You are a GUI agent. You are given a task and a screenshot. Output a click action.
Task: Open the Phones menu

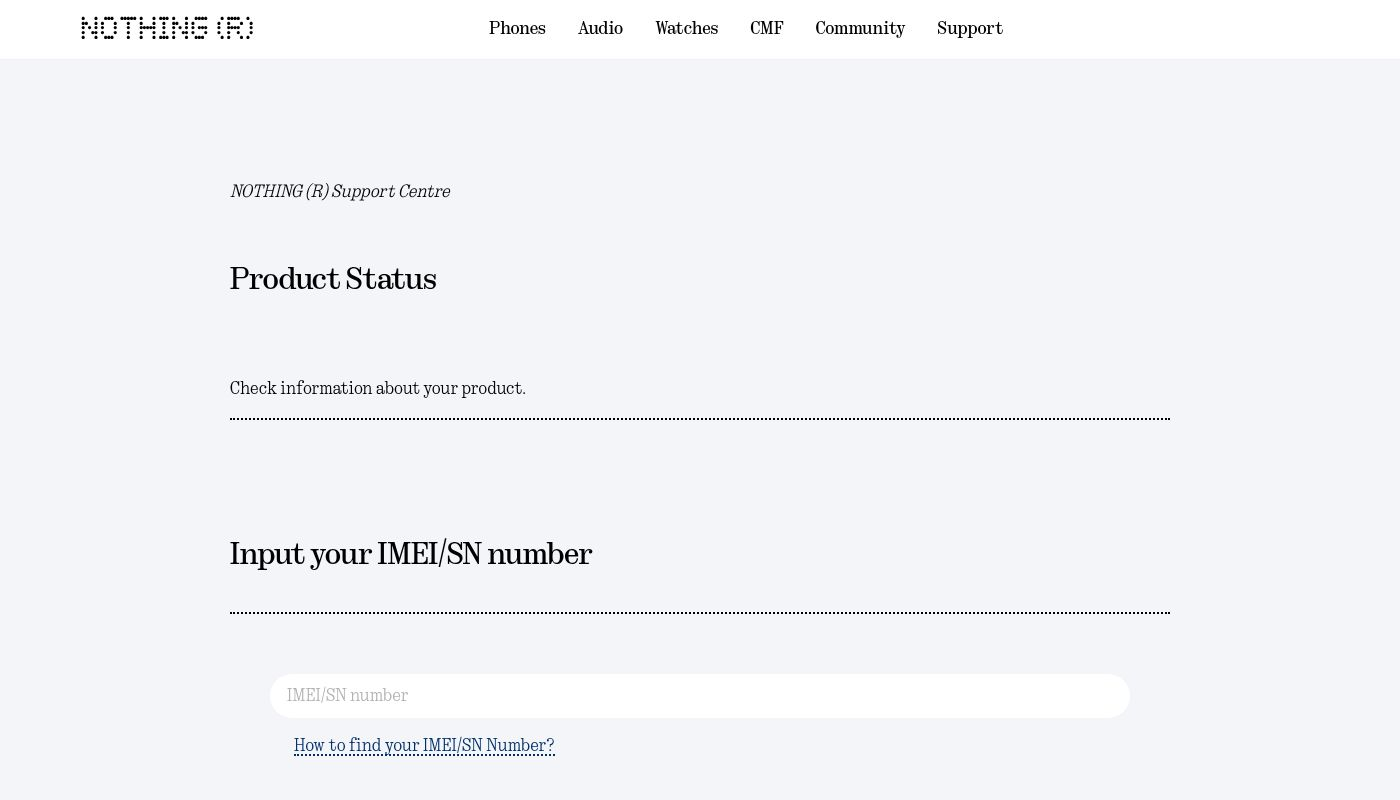tap(517, 28)
